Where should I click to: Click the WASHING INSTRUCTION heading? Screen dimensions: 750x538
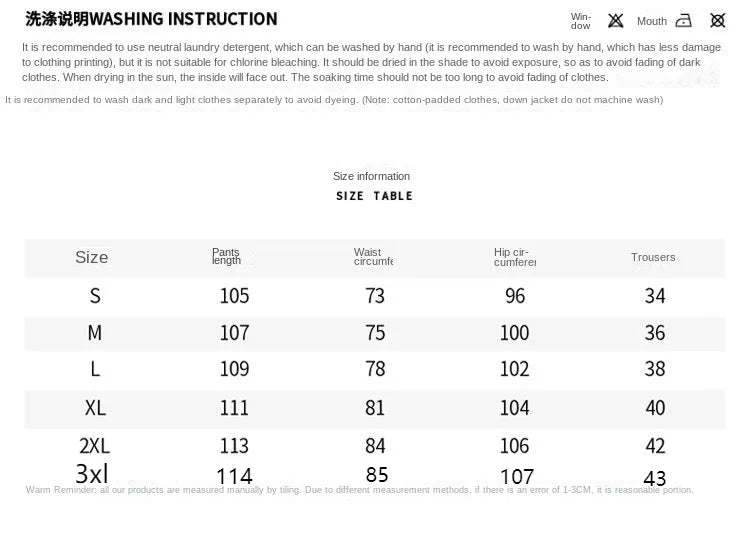coord(151,19)
